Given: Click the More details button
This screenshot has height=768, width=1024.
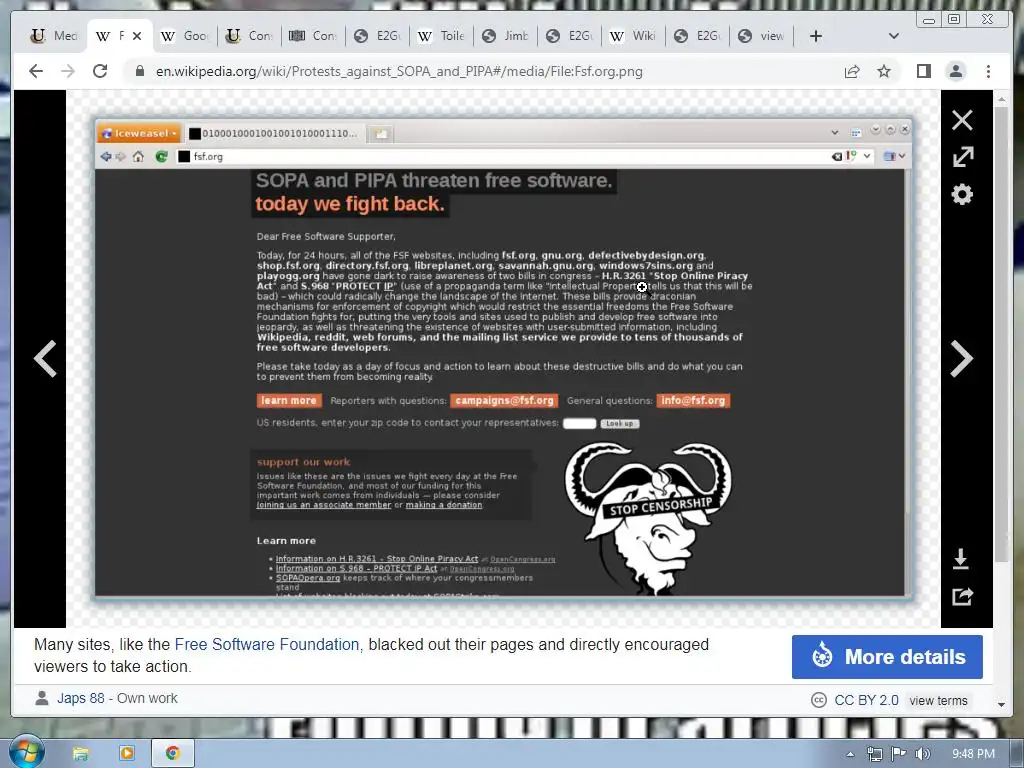Looking at the screenshot, I should coord(887,657).
